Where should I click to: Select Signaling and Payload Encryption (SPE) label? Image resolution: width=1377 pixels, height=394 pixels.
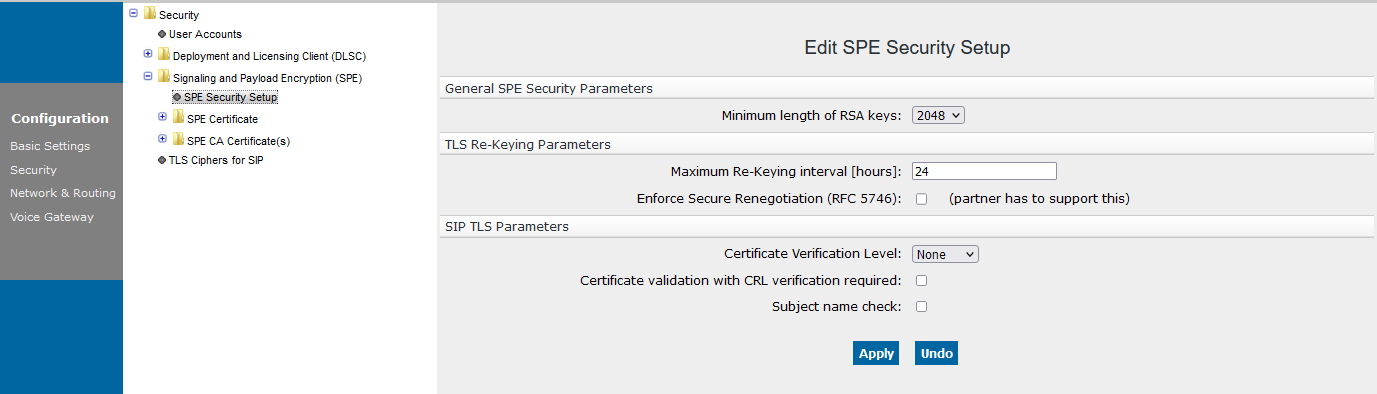coord(267,77)
